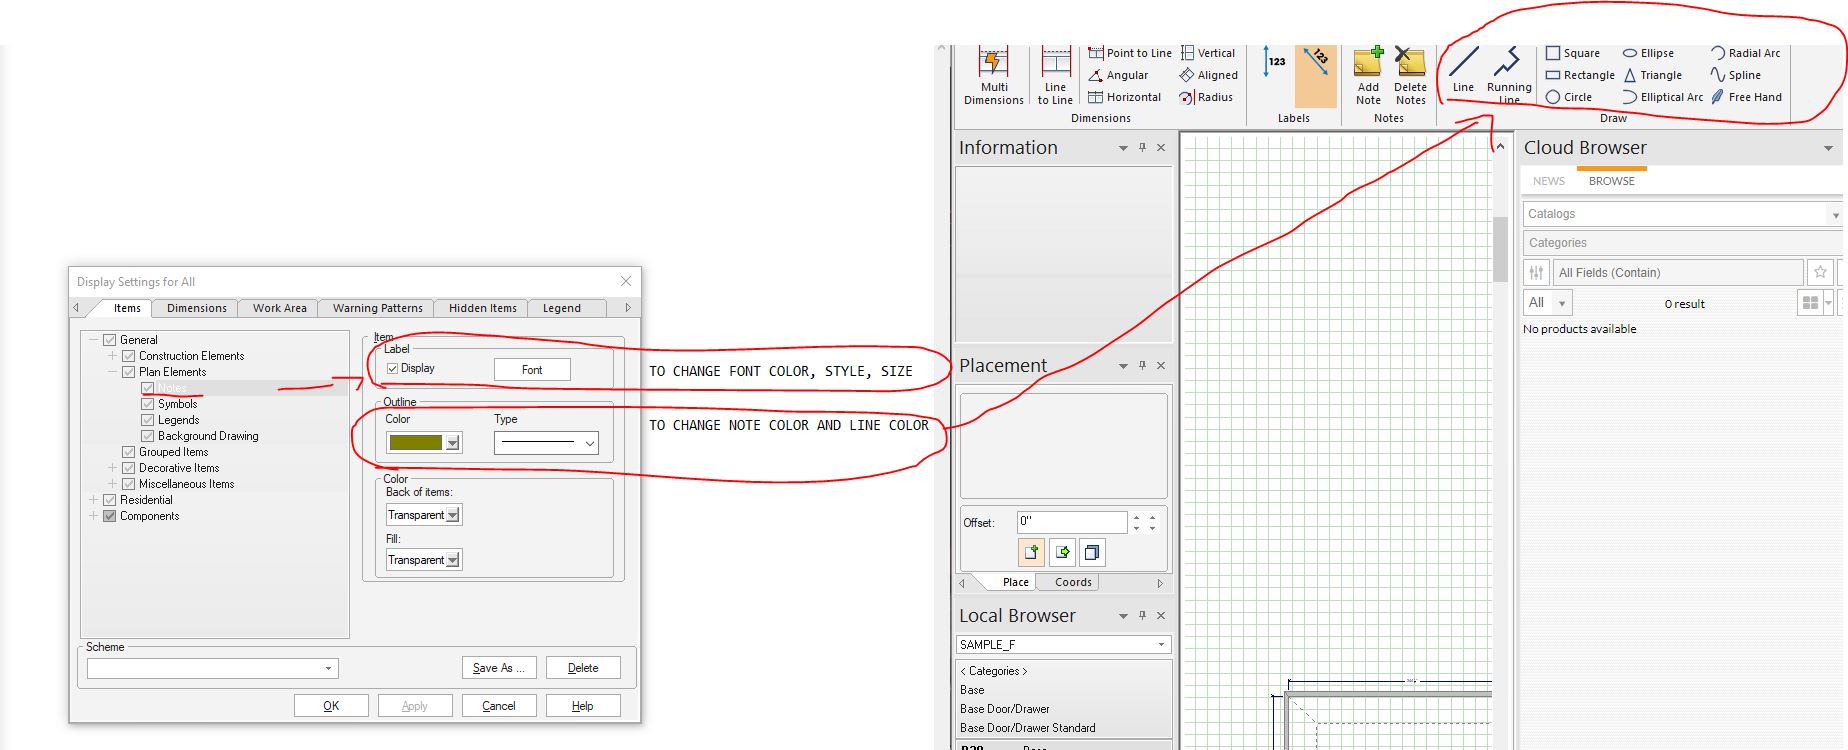Click the Offset input field
The height and width of the screenshot is (750, 1848).
point(1071,522)
